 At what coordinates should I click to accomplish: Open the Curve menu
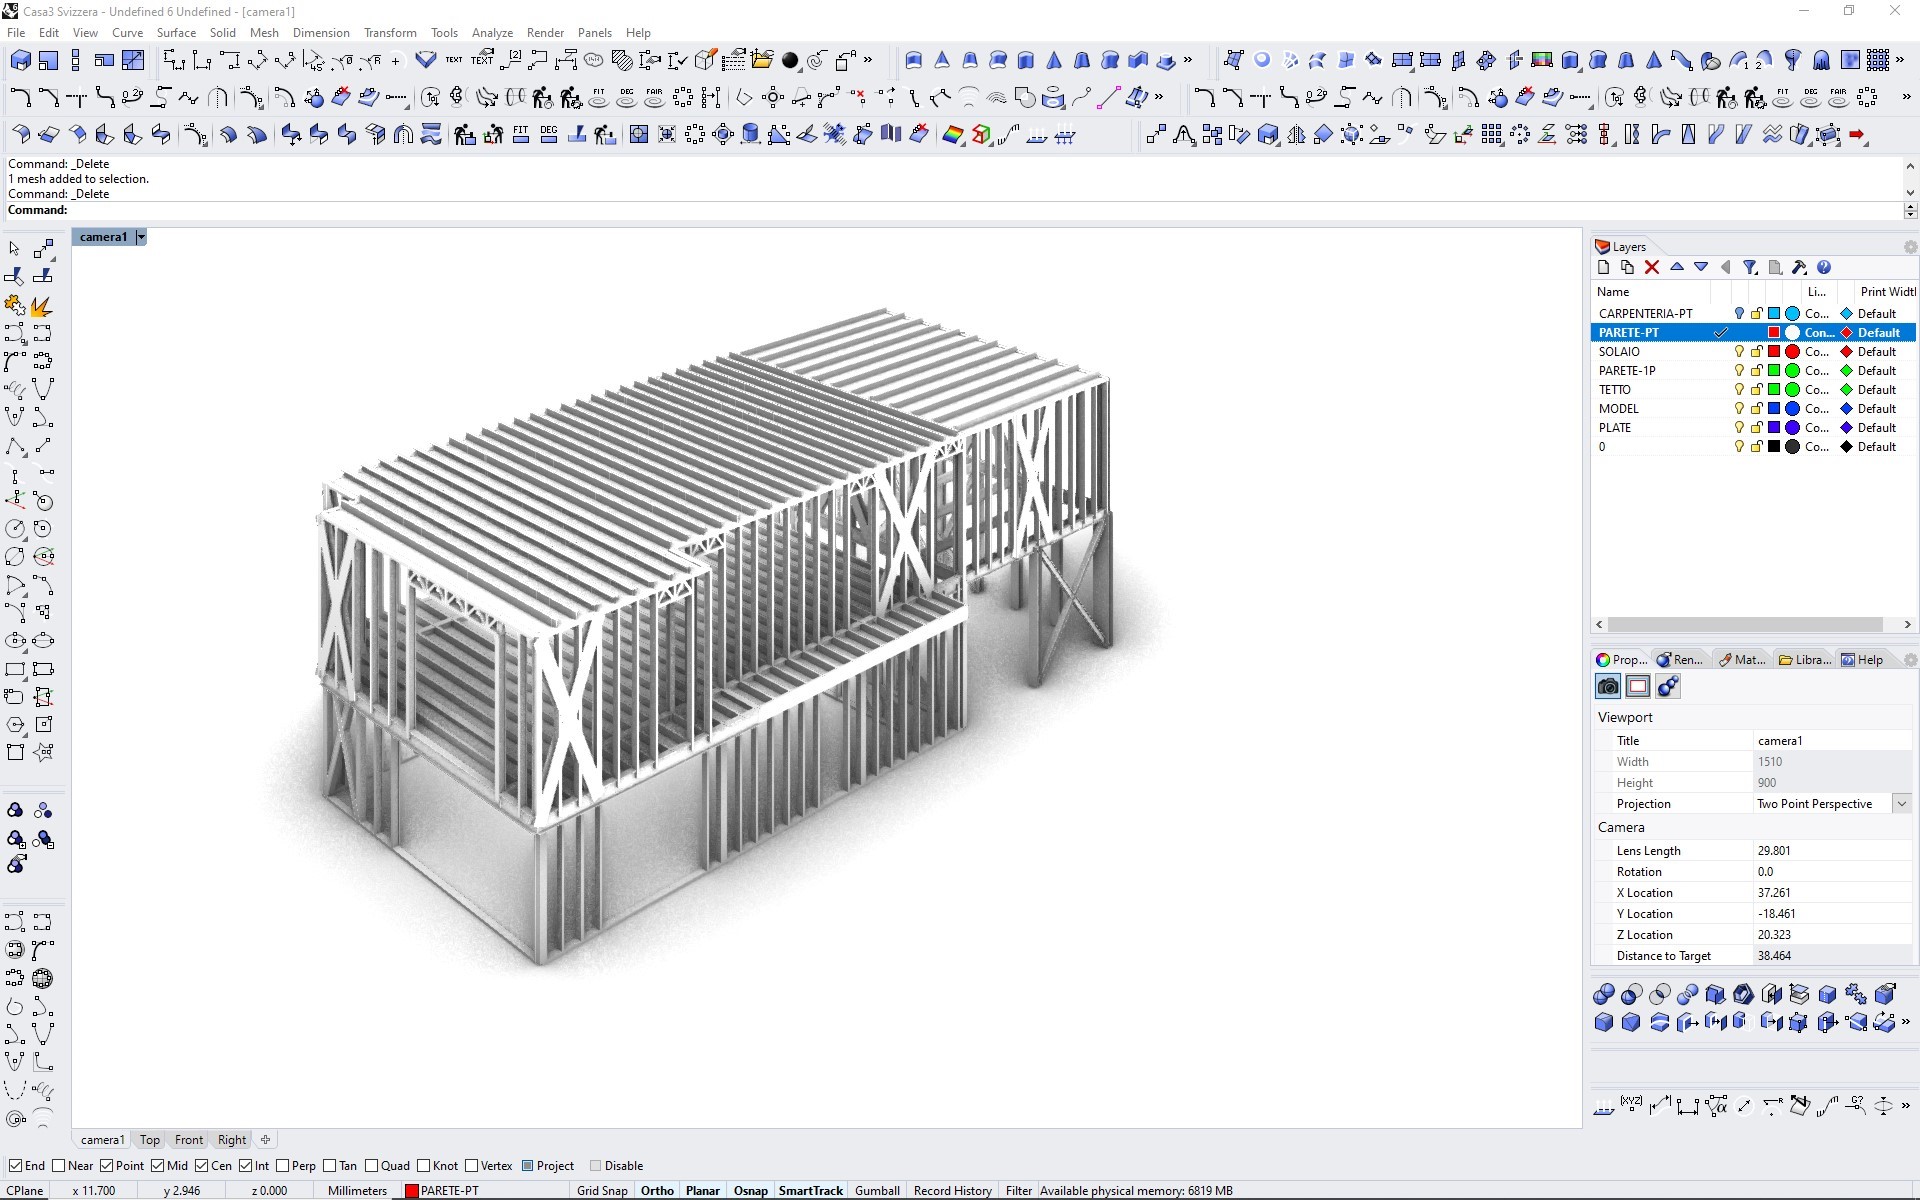[127, 33]
